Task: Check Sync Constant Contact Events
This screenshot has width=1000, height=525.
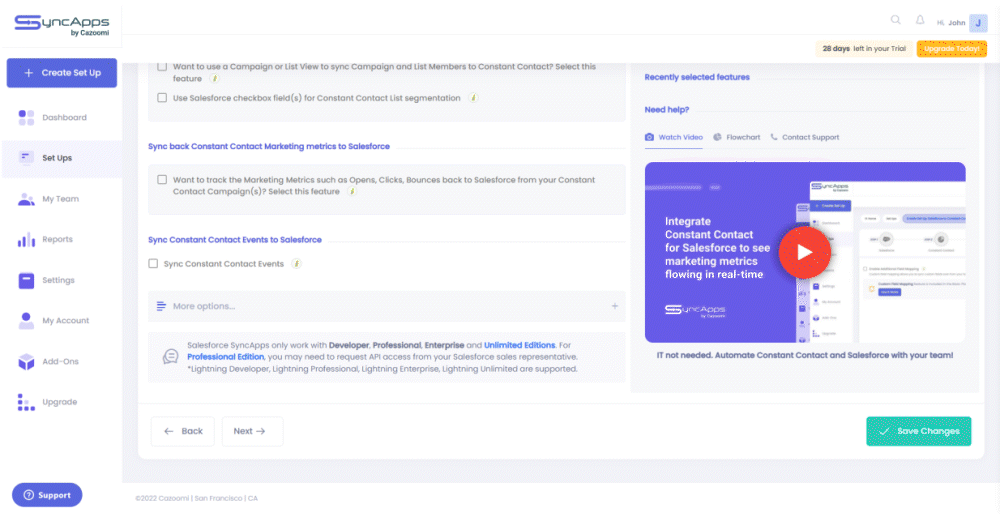Action: tap(153, 263)
